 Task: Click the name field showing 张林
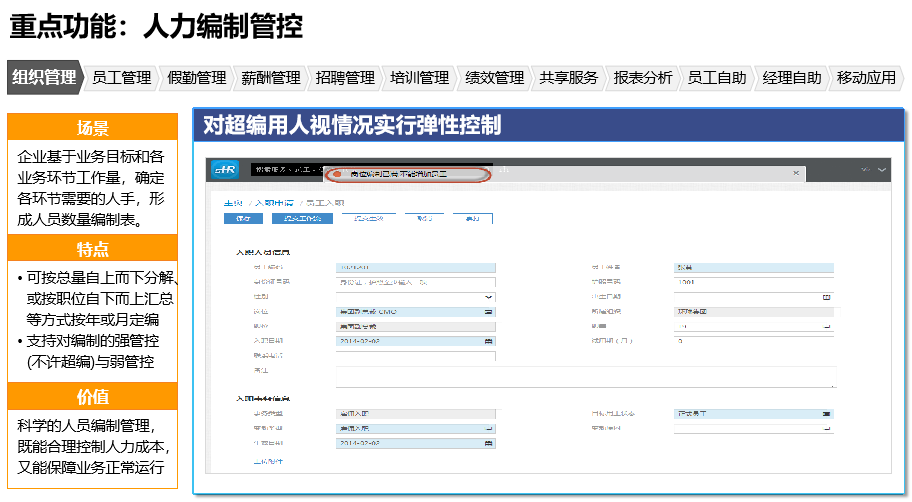click(754, 268)
